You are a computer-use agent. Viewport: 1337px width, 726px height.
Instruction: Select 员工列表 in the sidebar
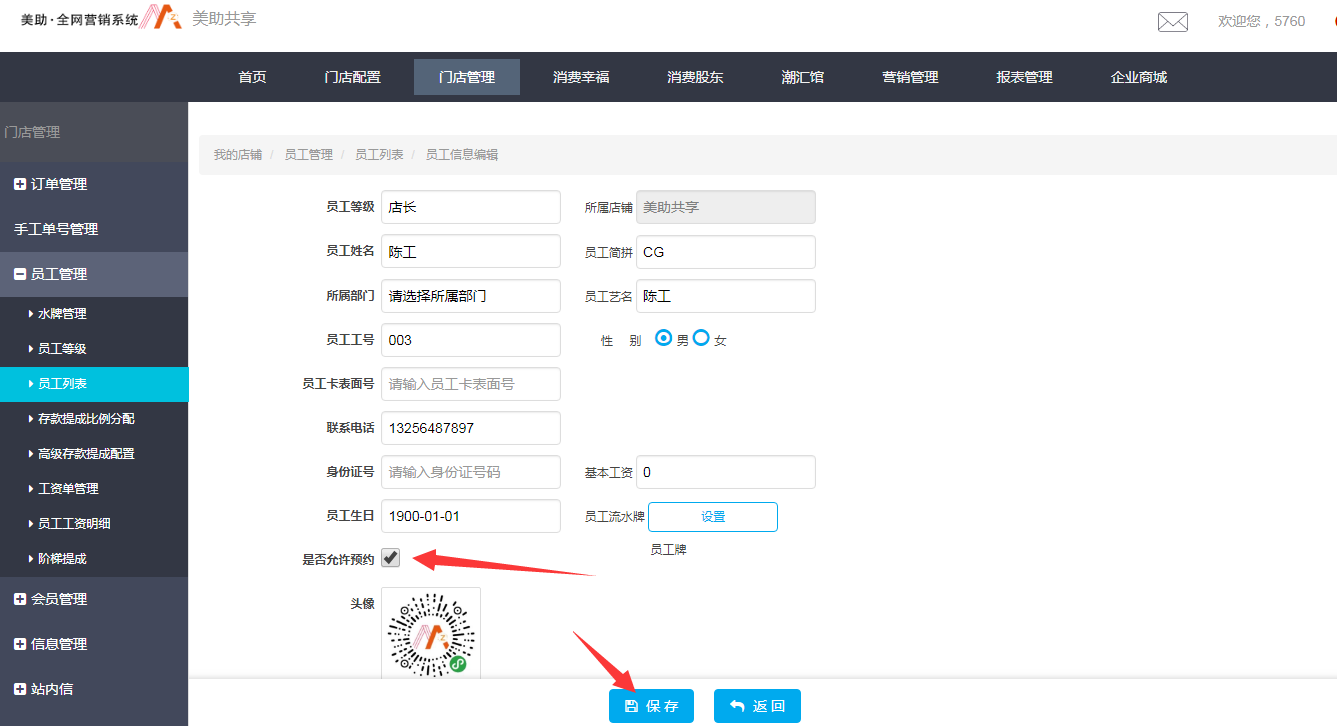click(x=94, y=384)
